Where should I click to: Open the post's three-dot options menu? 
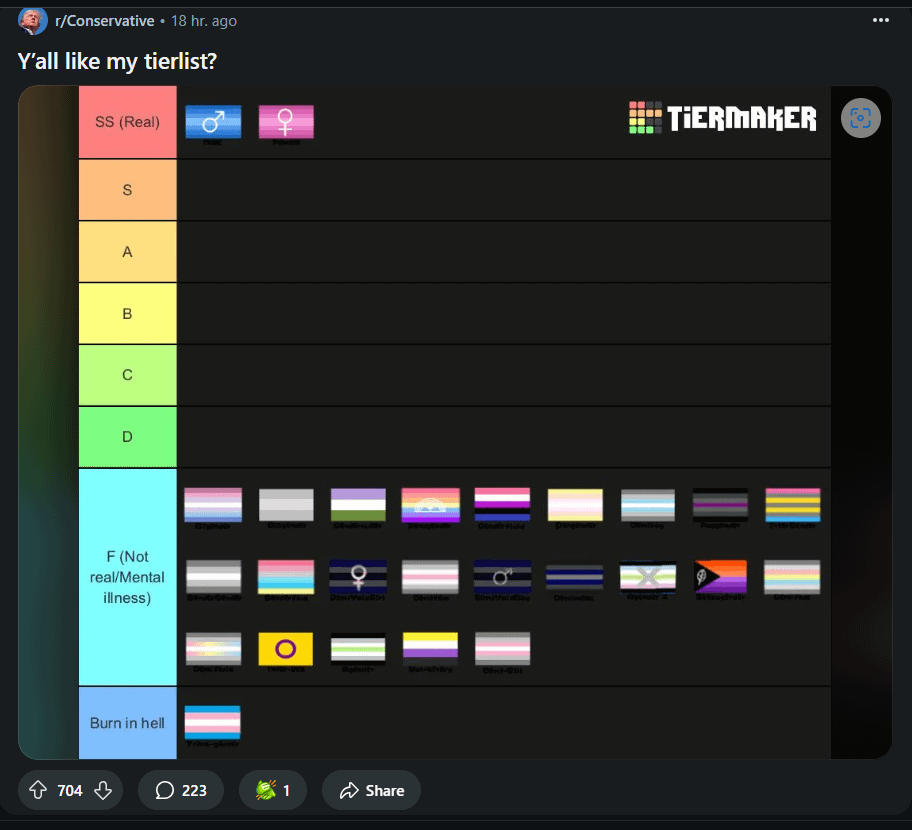click(x=881, y=20)
